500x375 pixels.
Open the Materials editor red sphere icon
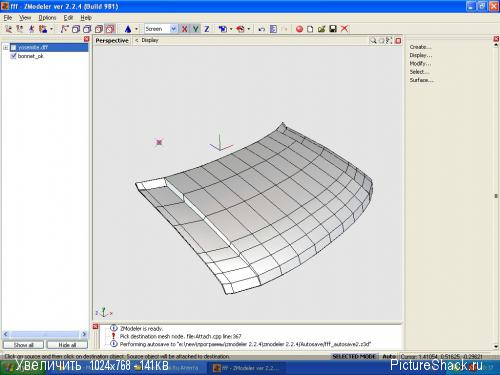pos(299,29)
